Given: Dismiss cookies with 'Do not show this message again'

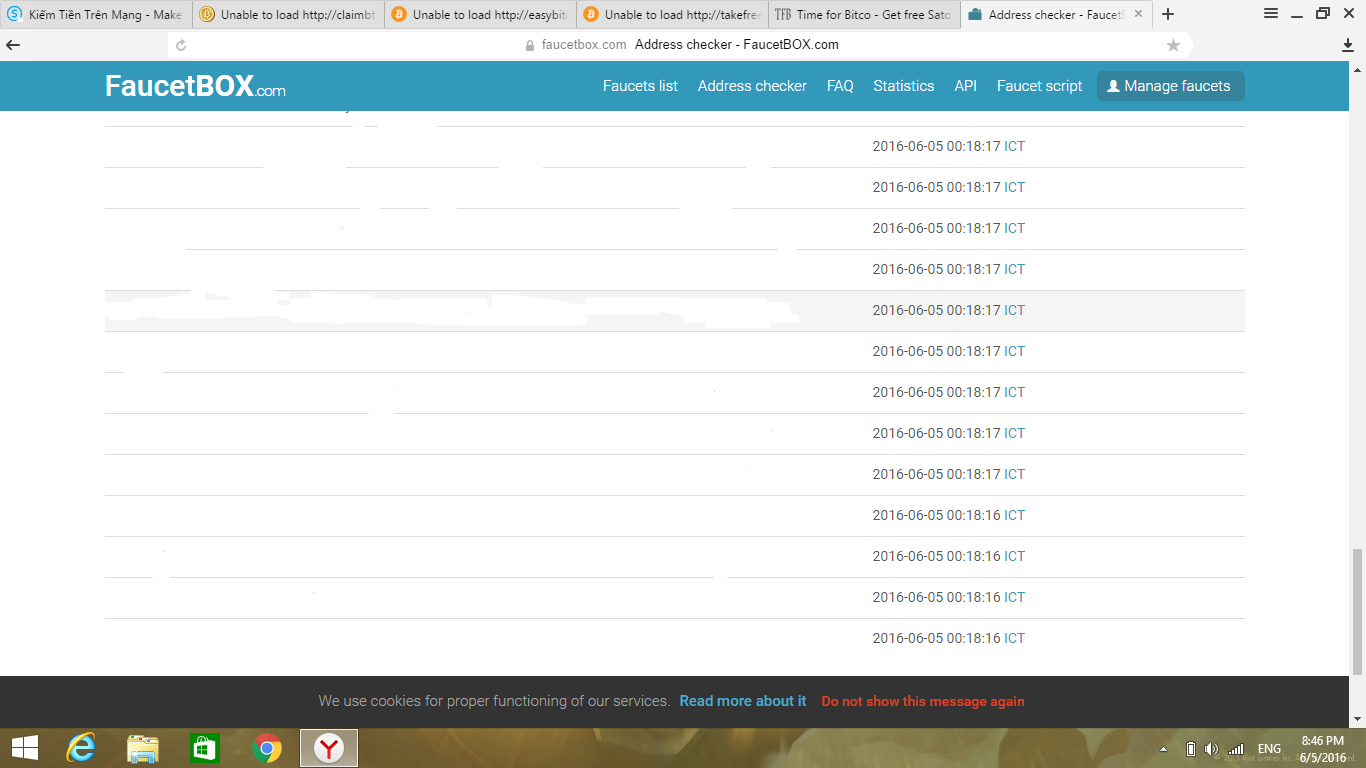Looking at the screenshot, I should tap(923, 701).
